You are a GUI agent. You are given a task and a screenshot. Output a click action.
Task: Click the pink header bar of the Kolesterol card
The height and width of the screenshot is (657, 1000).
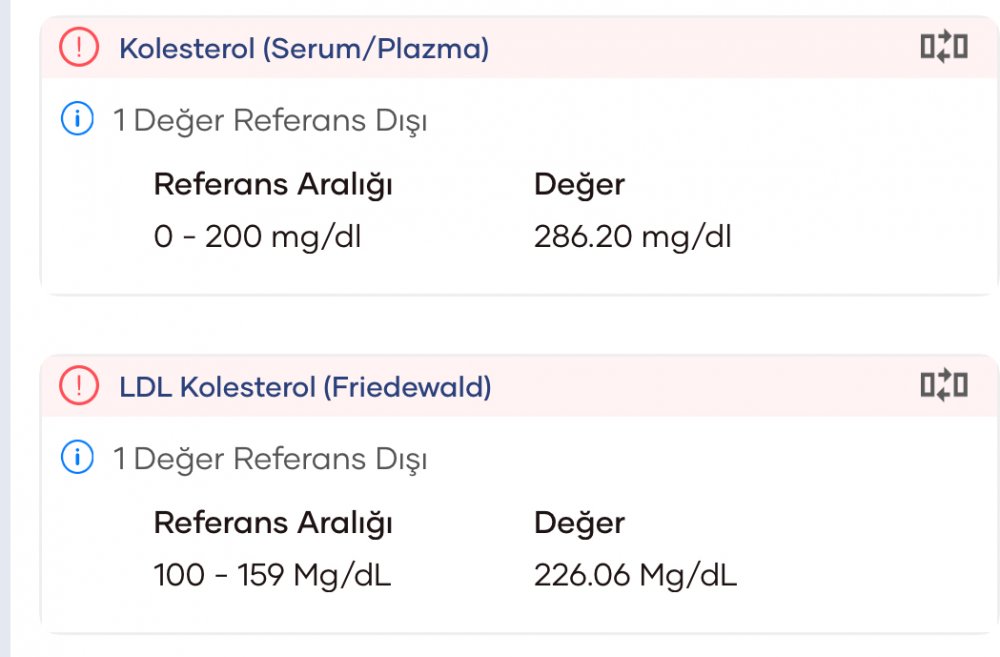pyautogui.click(x=700, y=48)
